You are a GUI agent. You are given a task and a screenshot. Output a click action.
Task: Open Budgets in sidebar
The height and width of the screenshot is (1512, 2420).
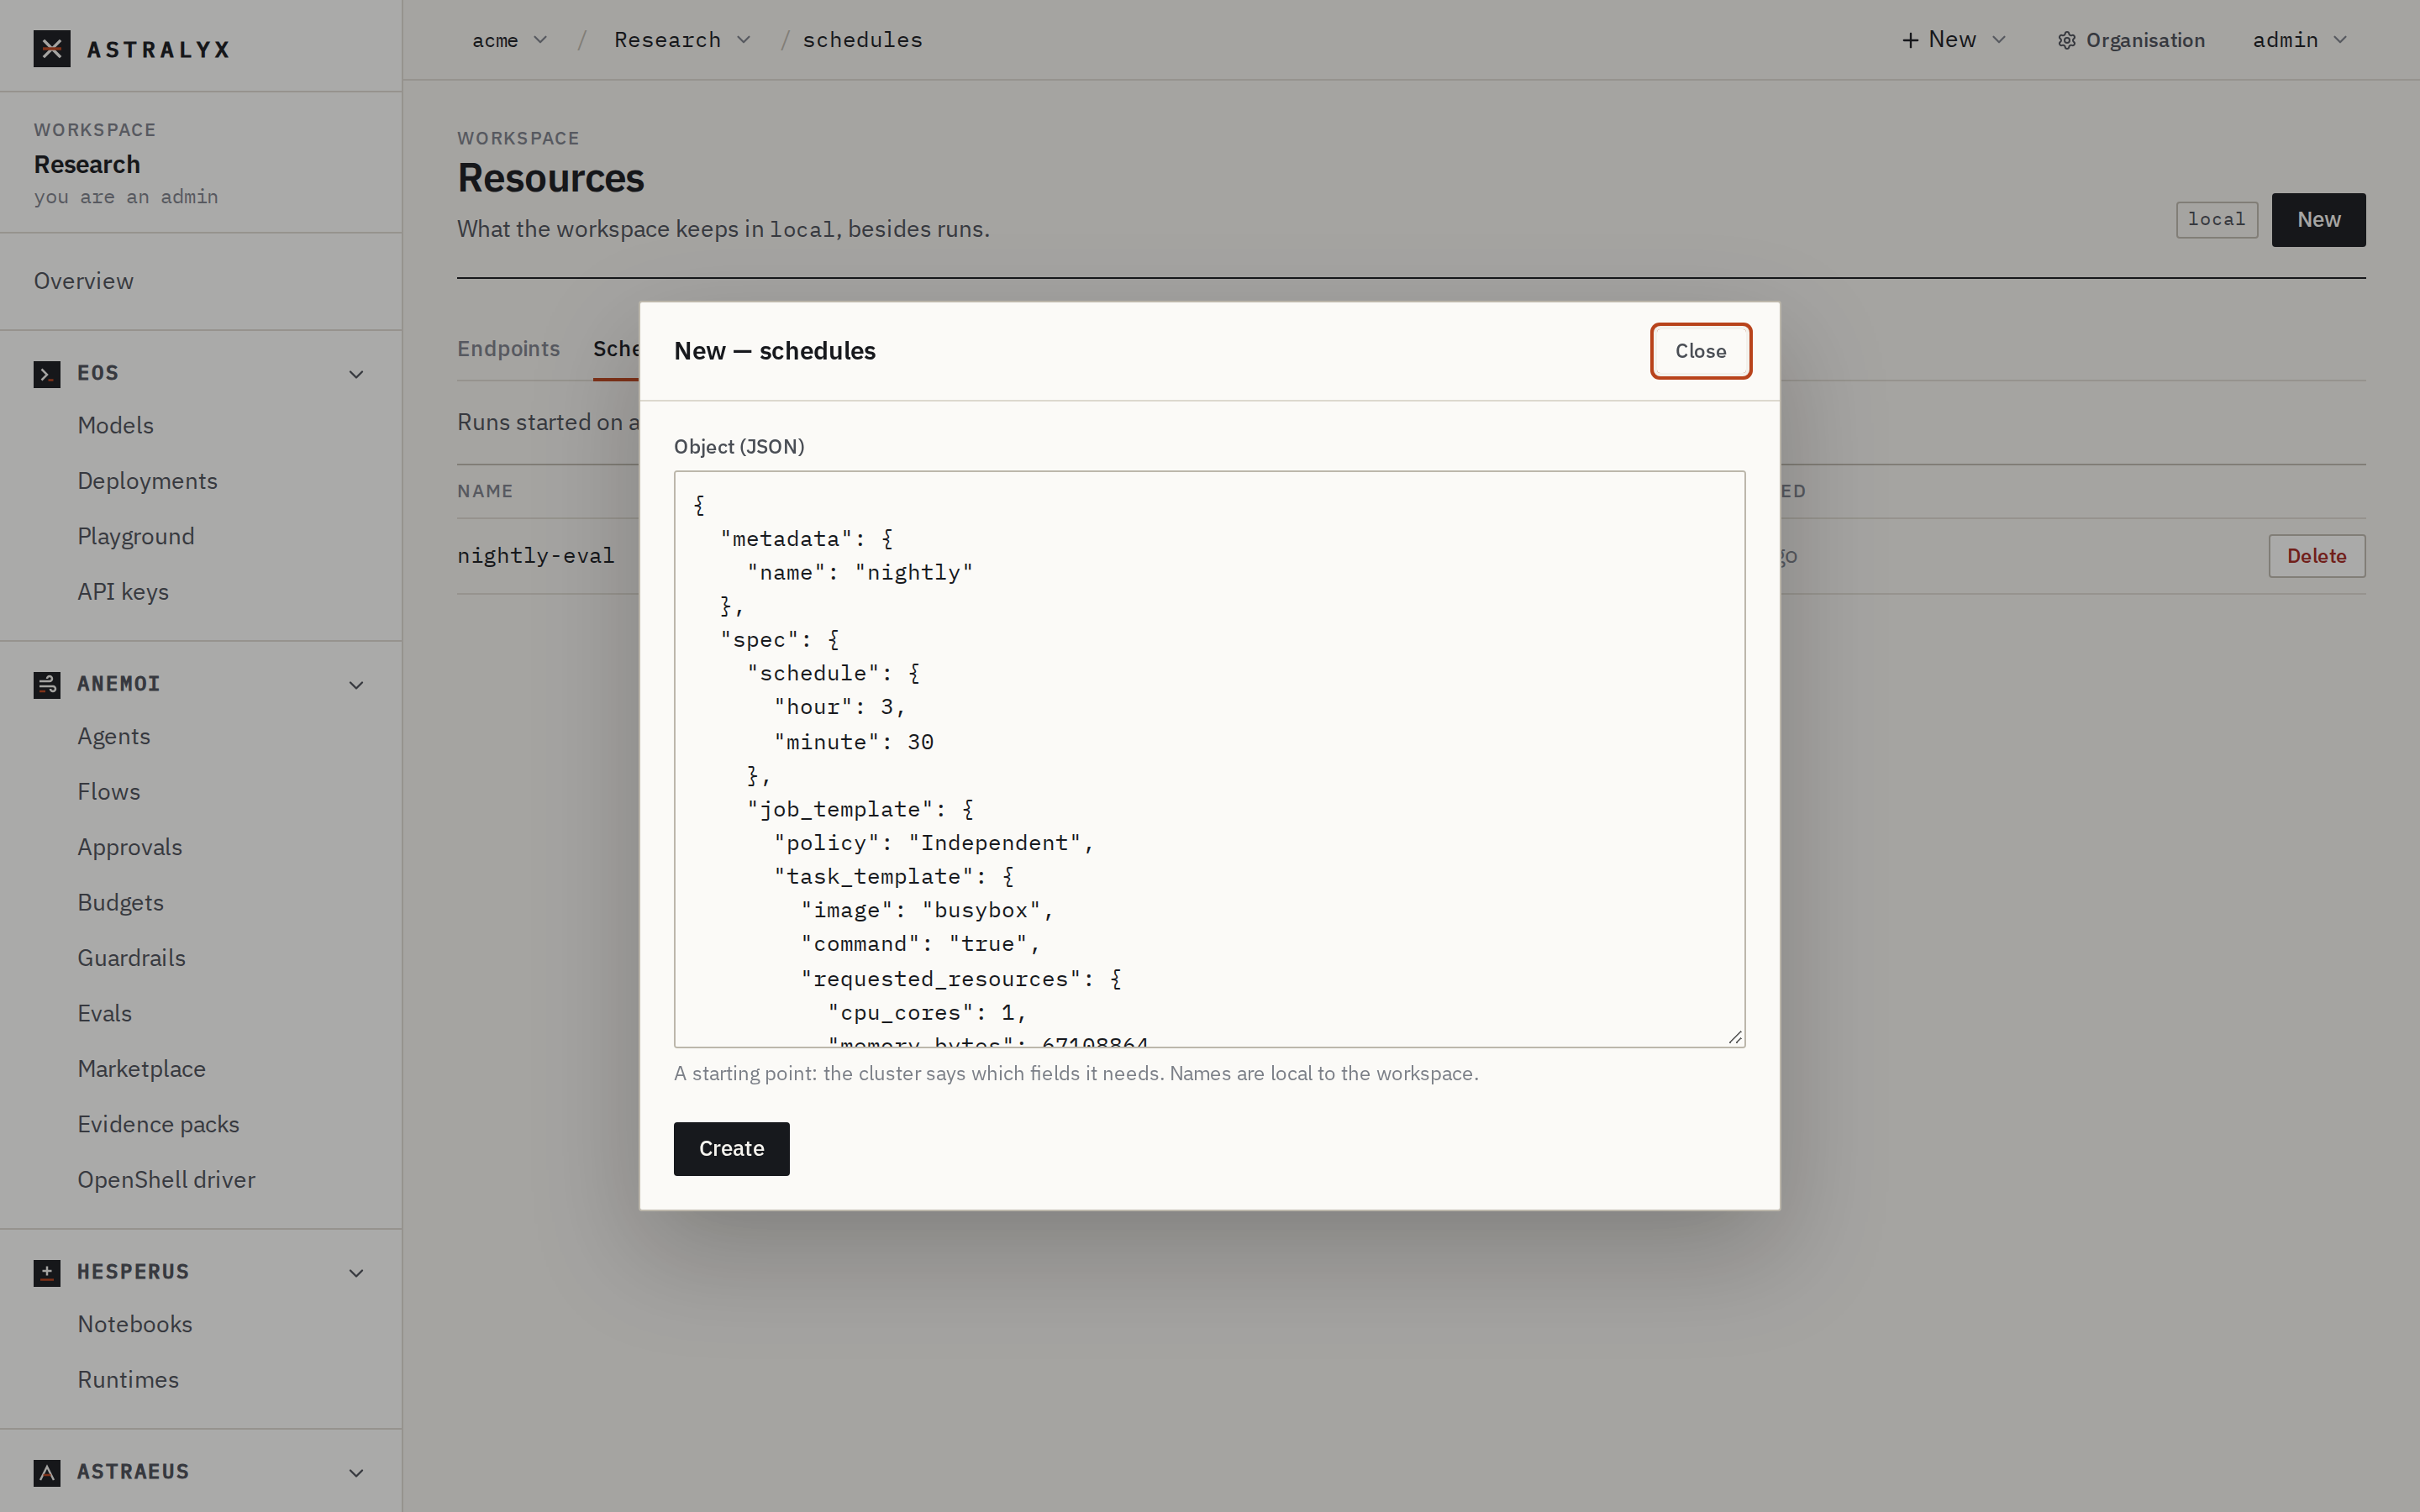click(121, 903)
